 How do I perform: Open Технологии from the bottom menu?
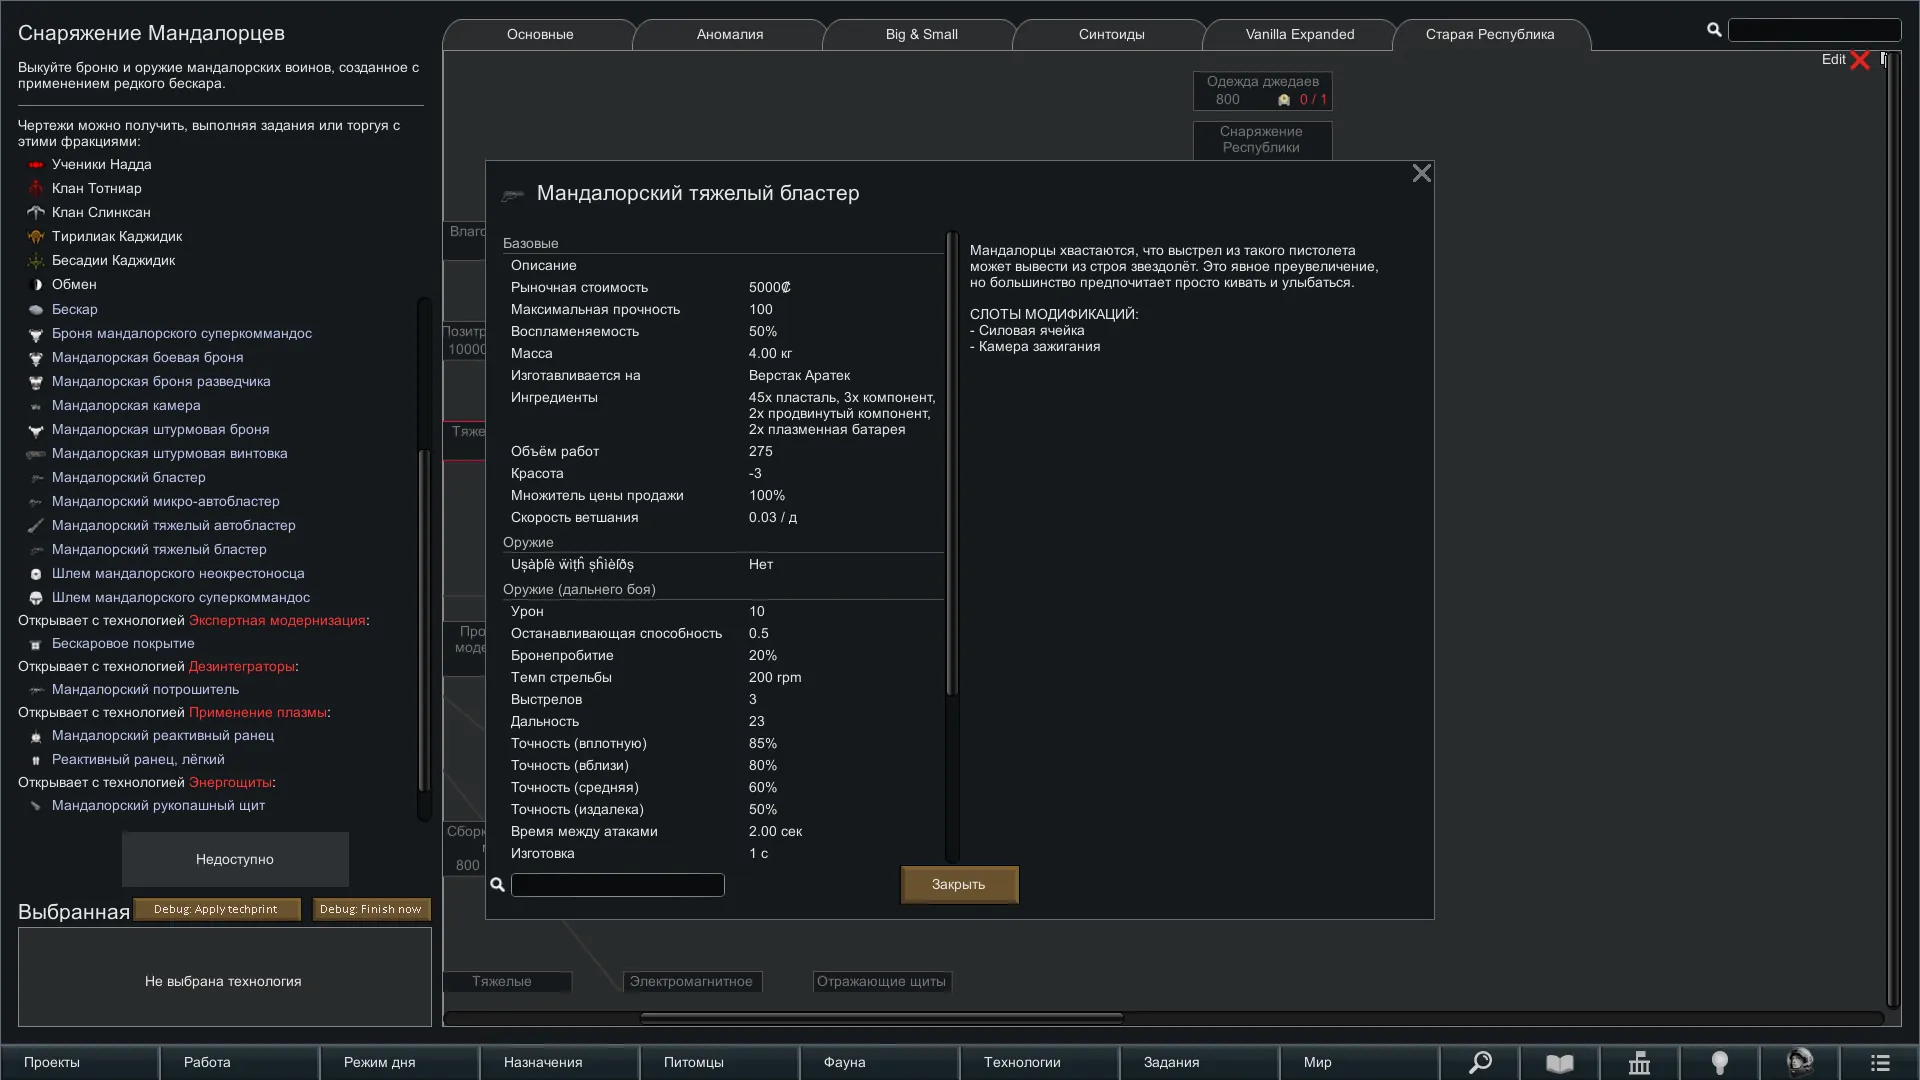pyautogui.click(x=1022, y=1062)
